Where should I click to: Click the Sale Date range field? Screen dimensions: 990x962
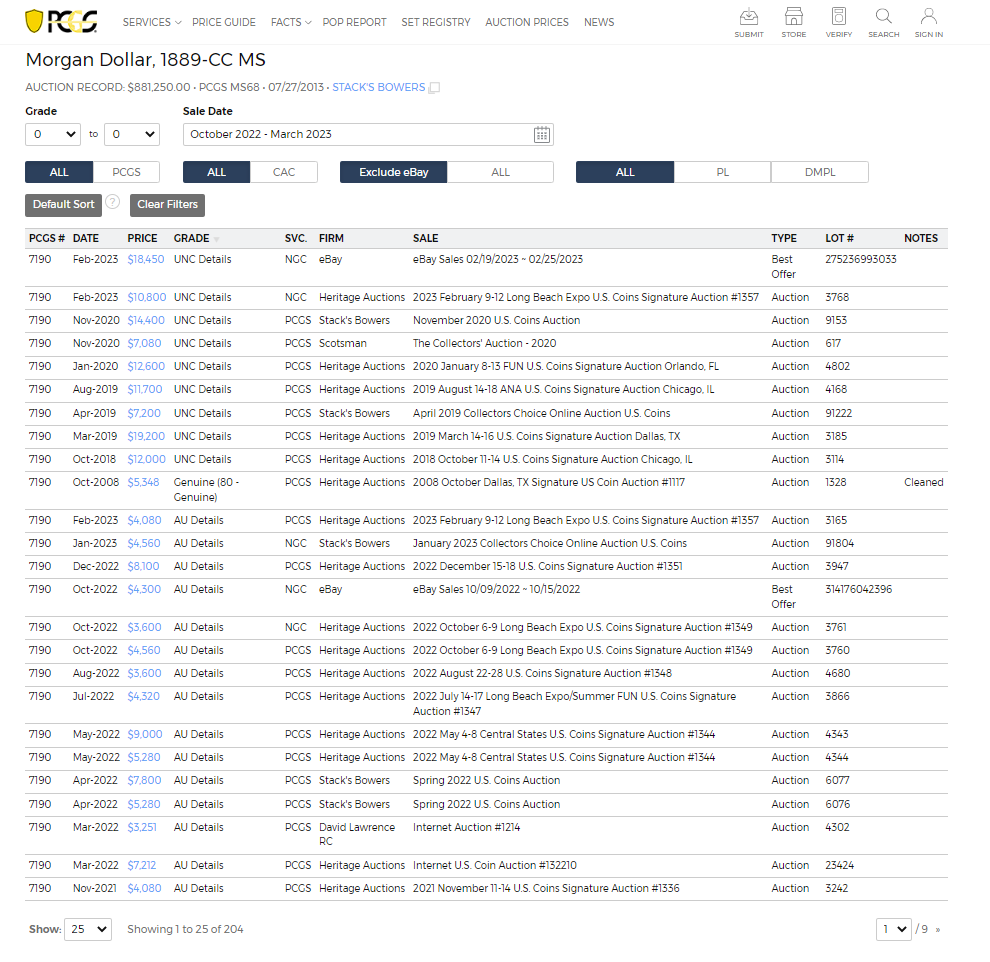pyautogui.click(x=368, y=134)
